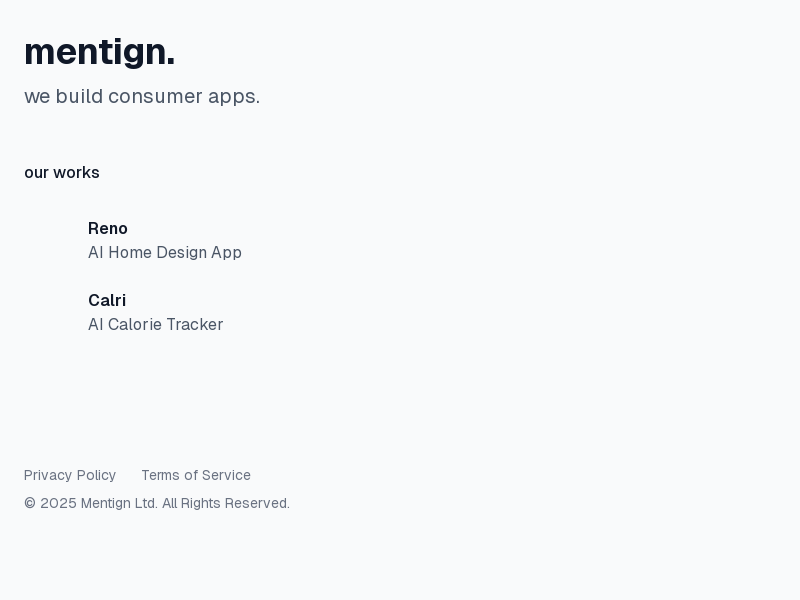Click the mentign. logo heading
800x600 pixels.
(99, 52)
